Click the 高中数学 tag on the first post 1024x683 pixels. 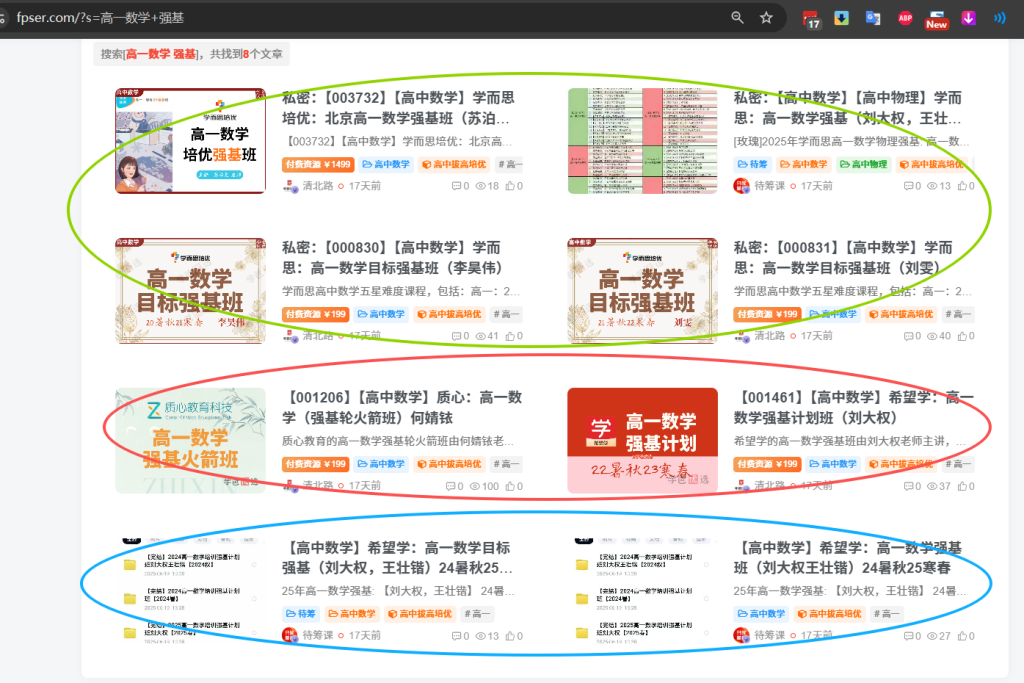[386, 163]
